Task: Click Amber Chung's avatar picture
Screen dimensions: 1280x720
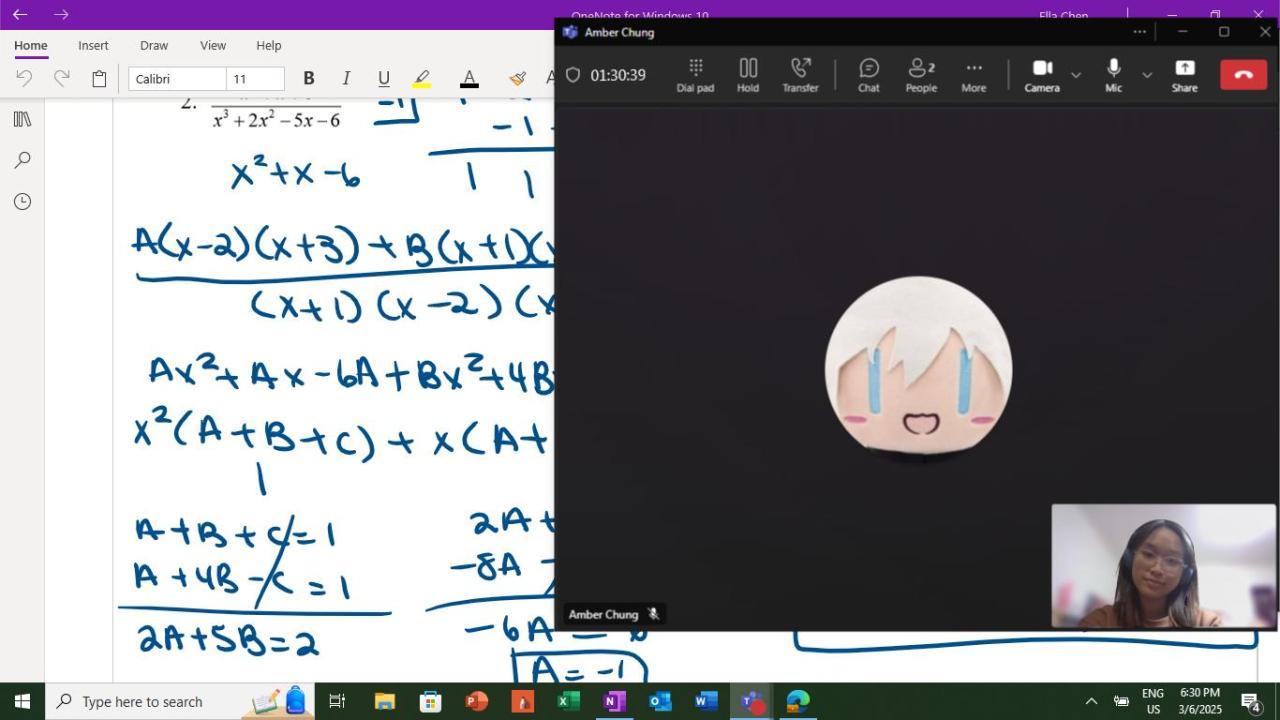Action: click(x=918, y=367)
